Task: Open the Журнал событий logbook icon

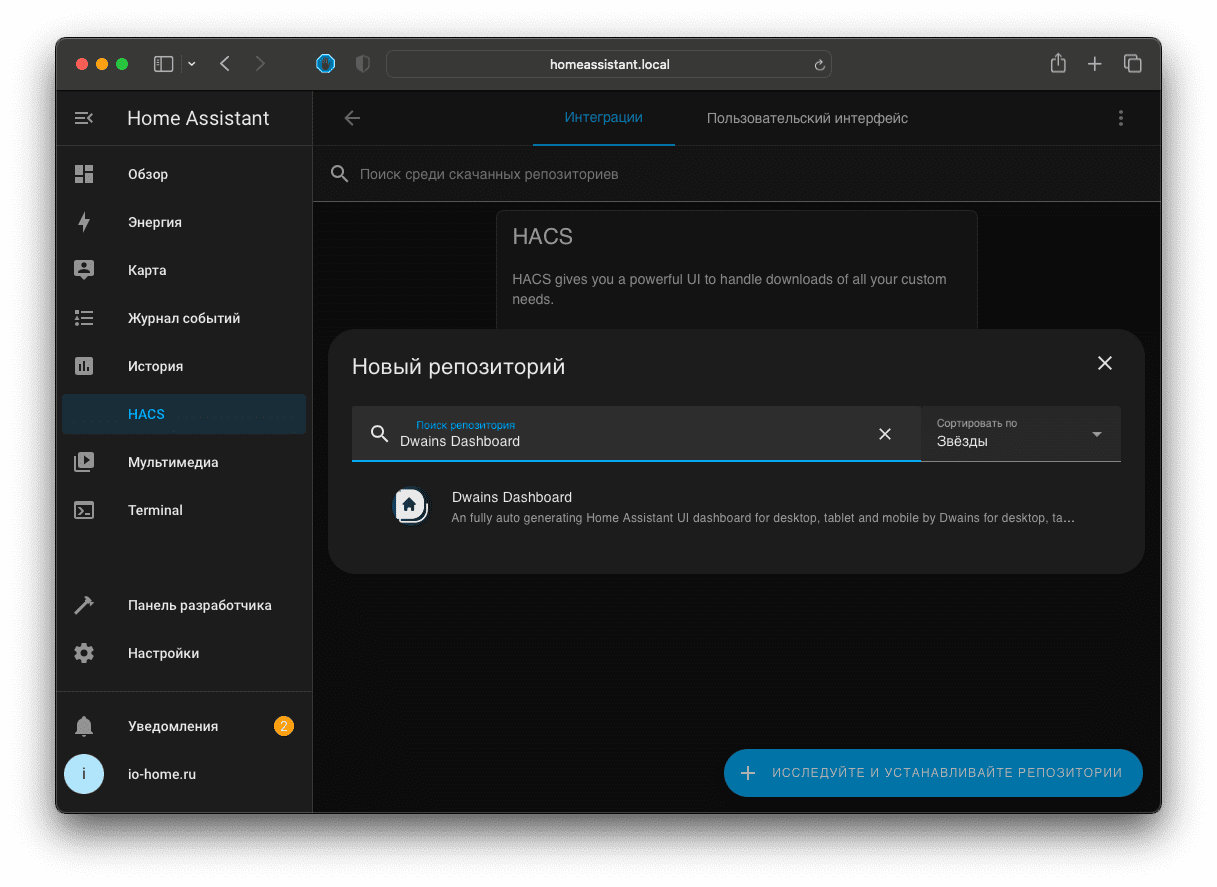Action: point(84,318)
